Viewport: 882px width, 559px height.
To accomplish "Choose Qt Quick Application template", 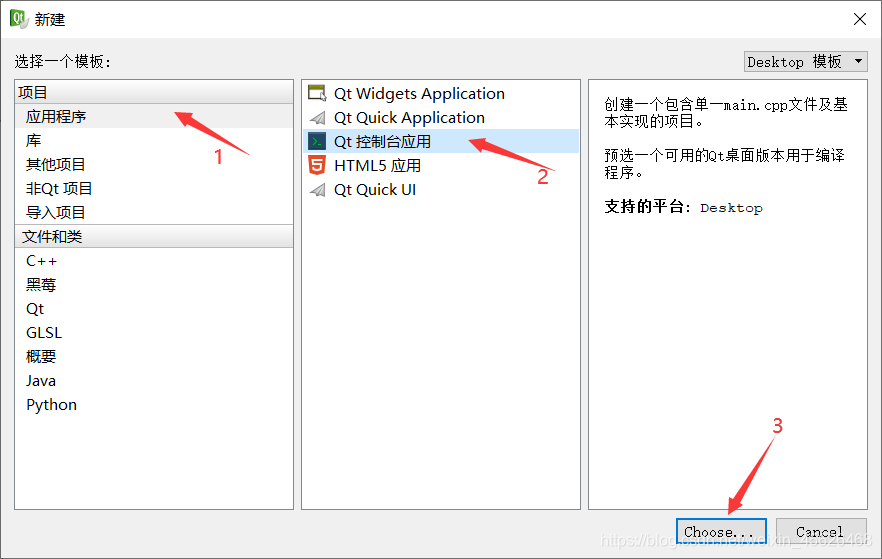I will coord(441,118).
